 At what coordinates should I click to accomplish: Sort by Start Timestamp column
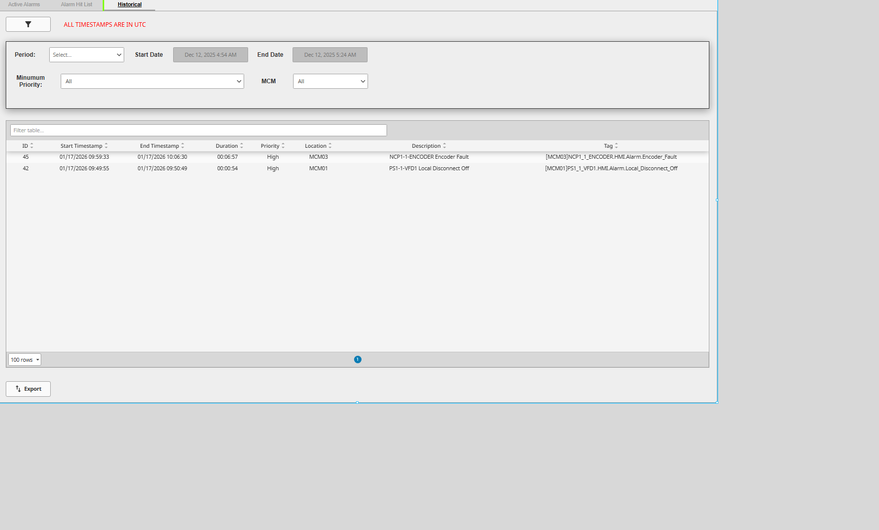(106, 146)
